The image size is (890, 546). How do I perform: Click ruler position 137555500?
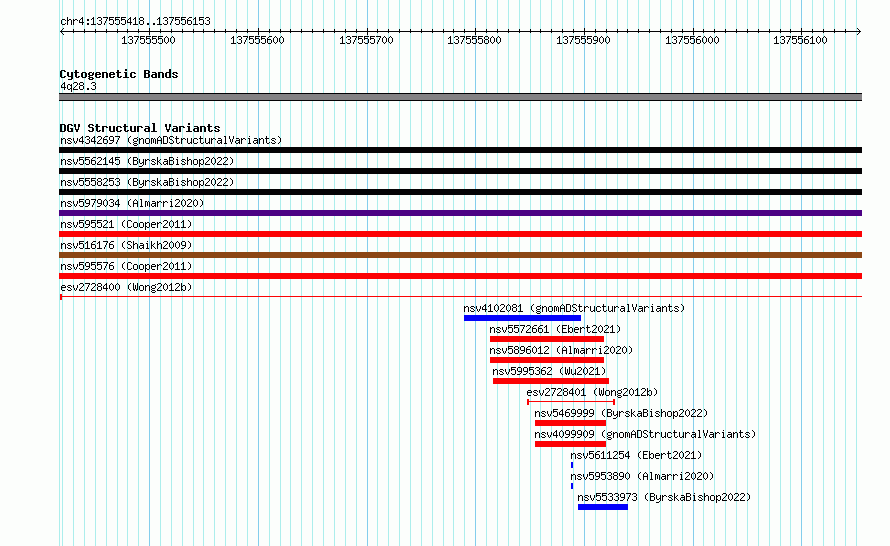(x=148, y=40)
